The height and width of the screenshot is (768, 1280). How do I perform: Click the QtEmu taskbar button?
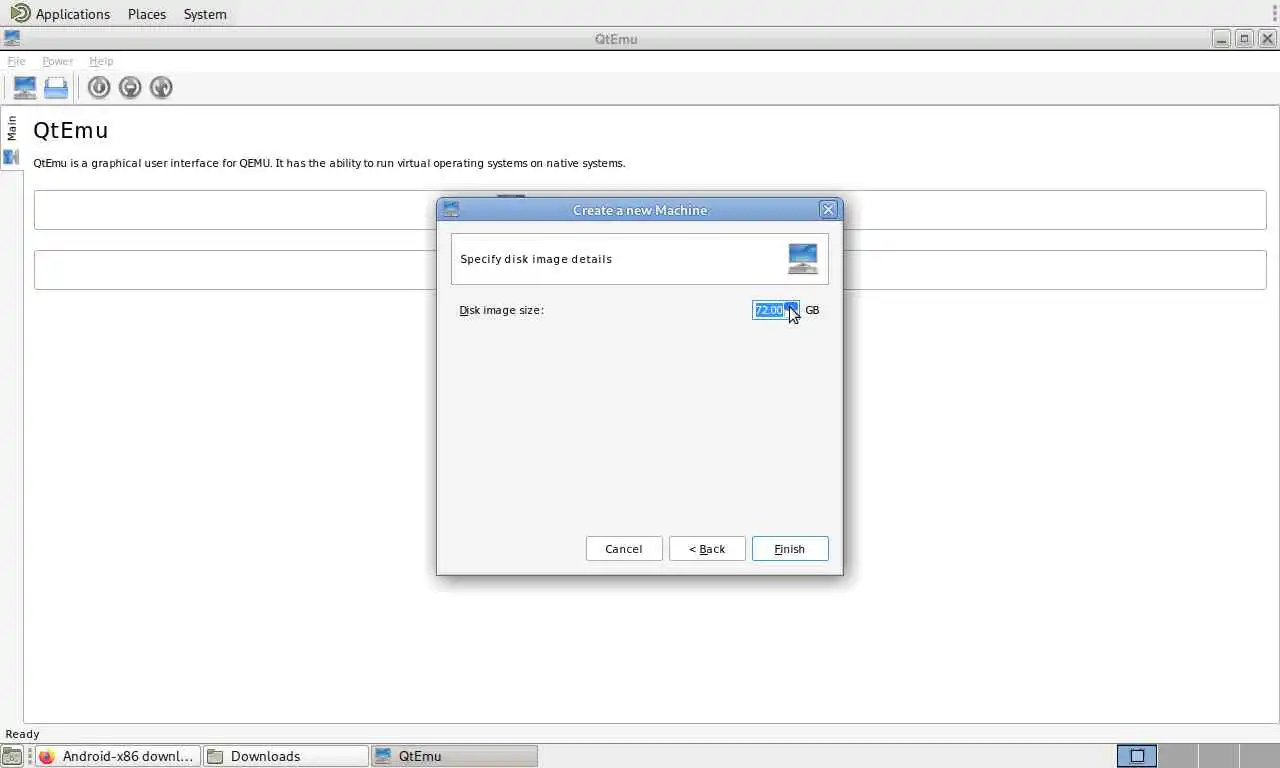pyautogui.click(x=454, y=756)
